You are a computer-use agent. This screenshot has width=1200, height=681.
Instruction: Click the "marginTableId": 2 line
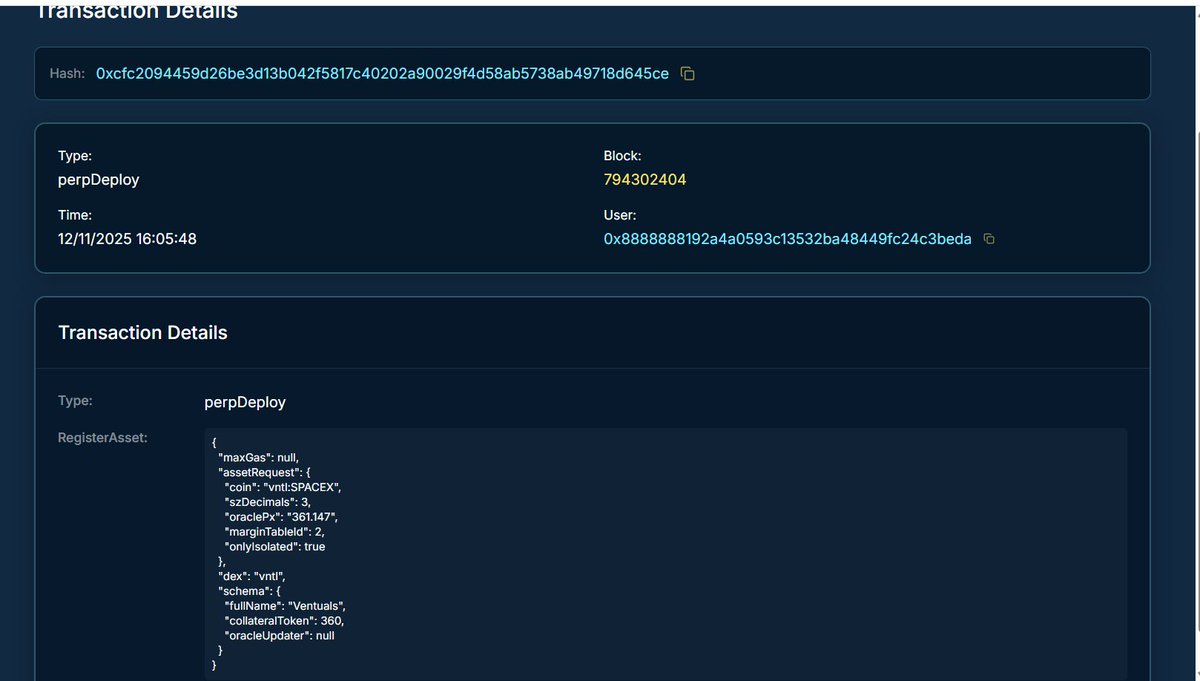(274, 532)
